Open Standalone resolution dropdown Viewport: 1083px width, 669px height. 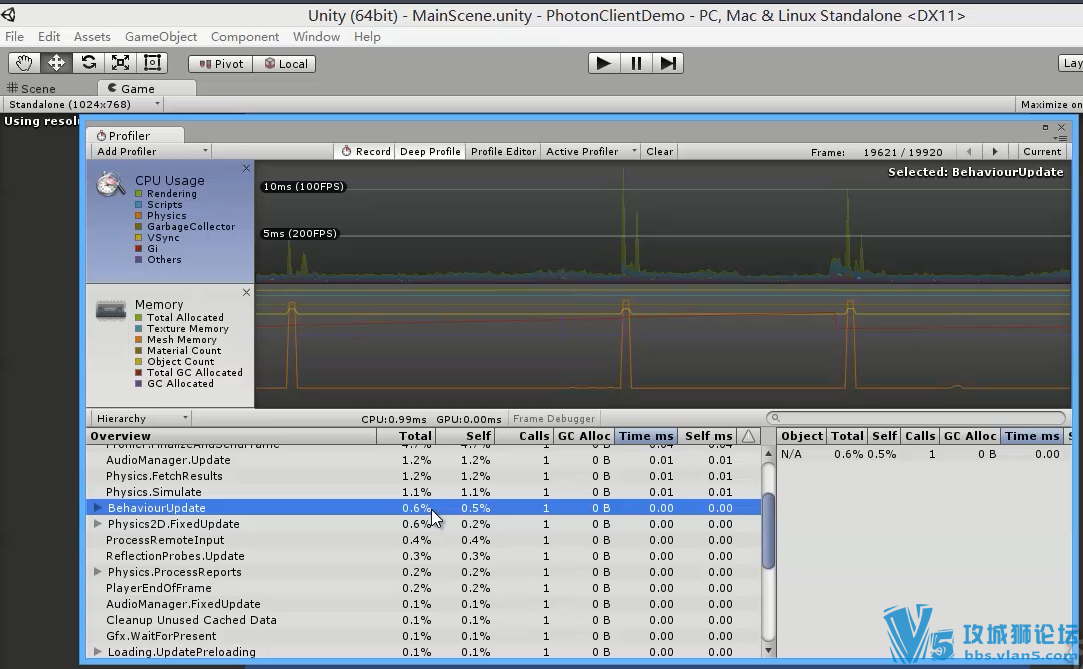pyautogui.click(x=83, y=104)
